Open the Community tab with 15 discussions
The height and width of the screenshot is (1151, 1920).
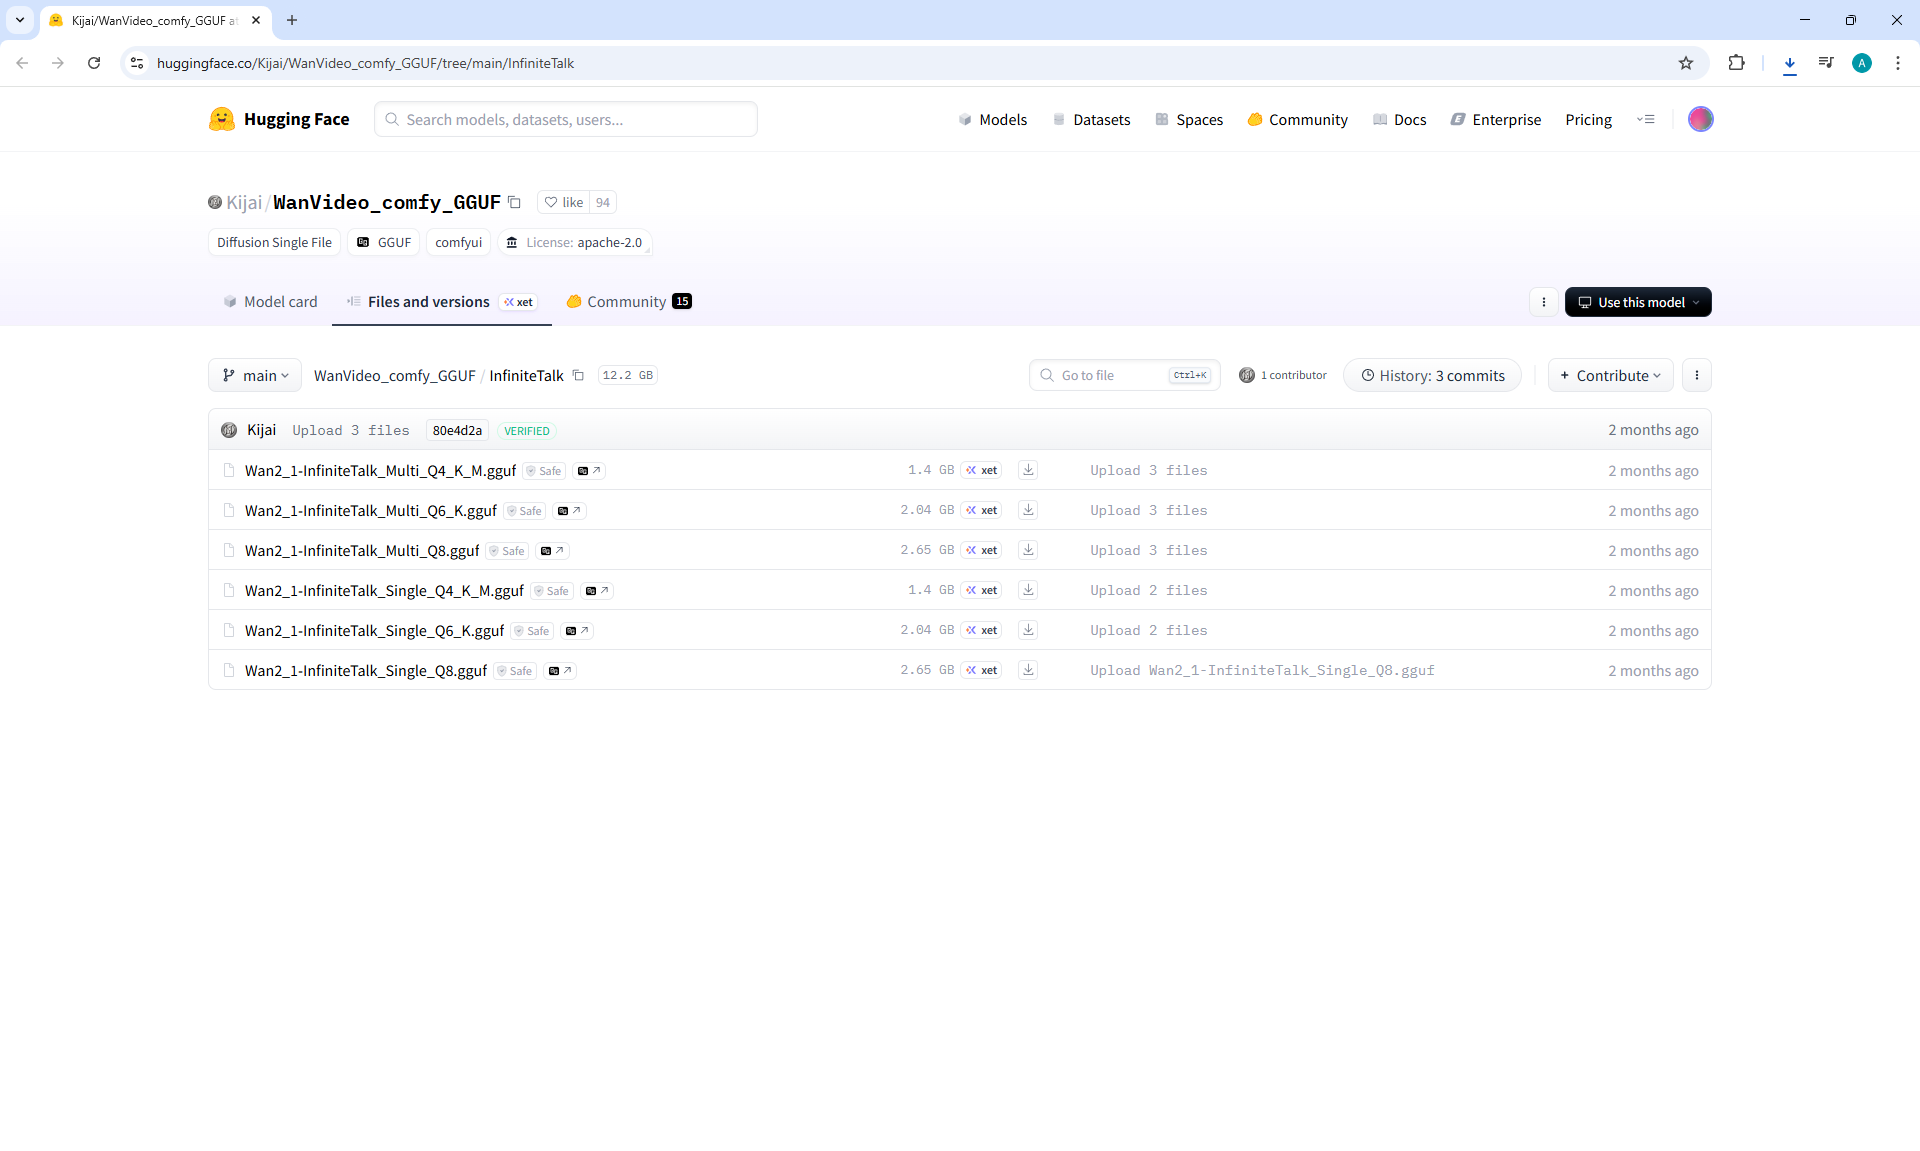[x=629, y=302]
